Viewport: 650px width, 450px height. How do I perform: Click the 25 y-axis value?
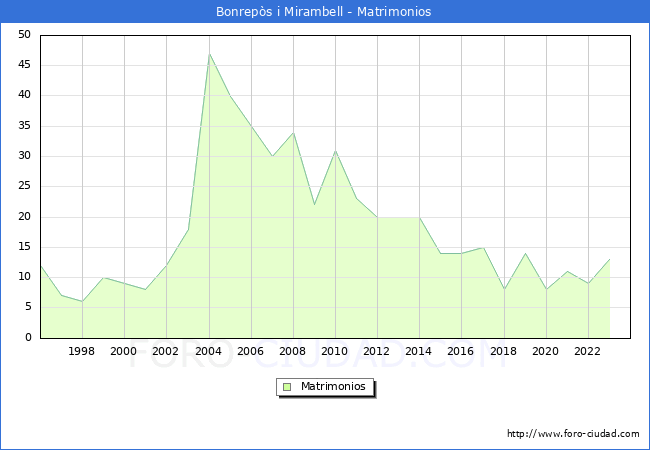click(x=24, y=186)
